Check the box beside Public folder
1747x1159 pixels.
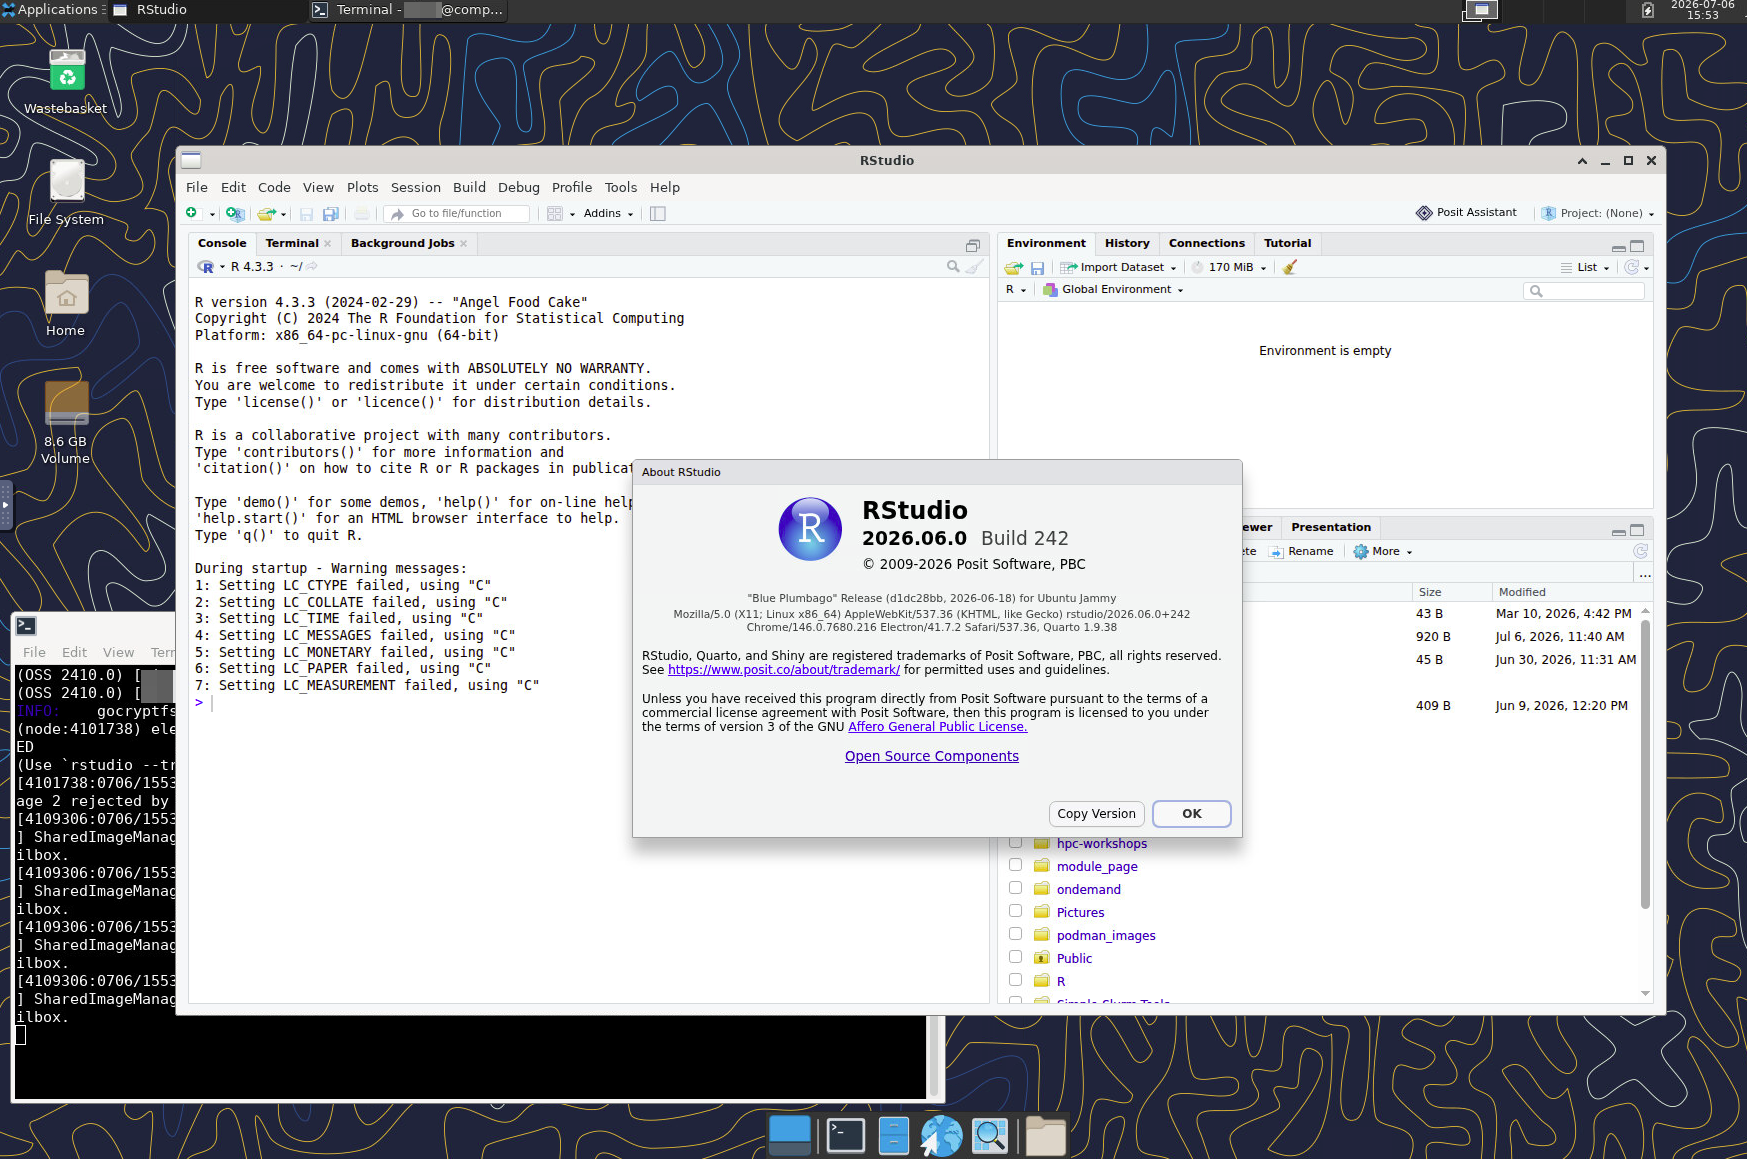point(1015,957)
